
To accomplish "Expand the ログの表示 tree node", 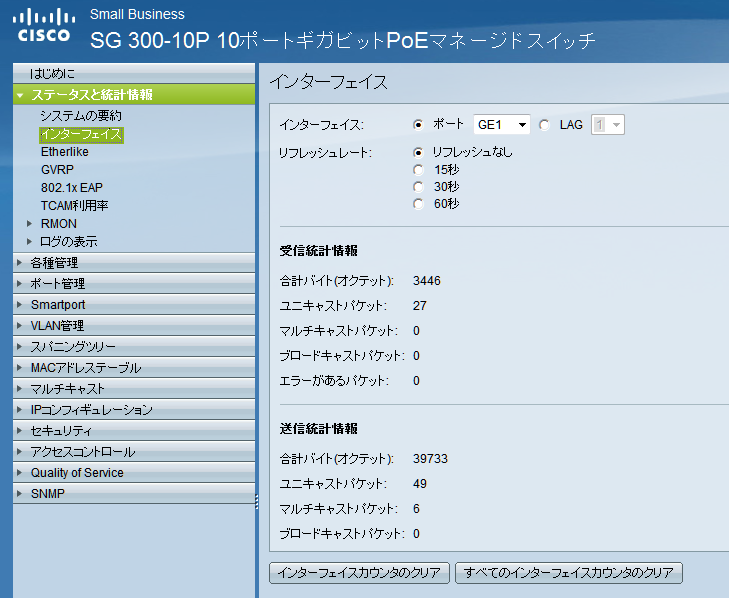I will tap(29, 241).
